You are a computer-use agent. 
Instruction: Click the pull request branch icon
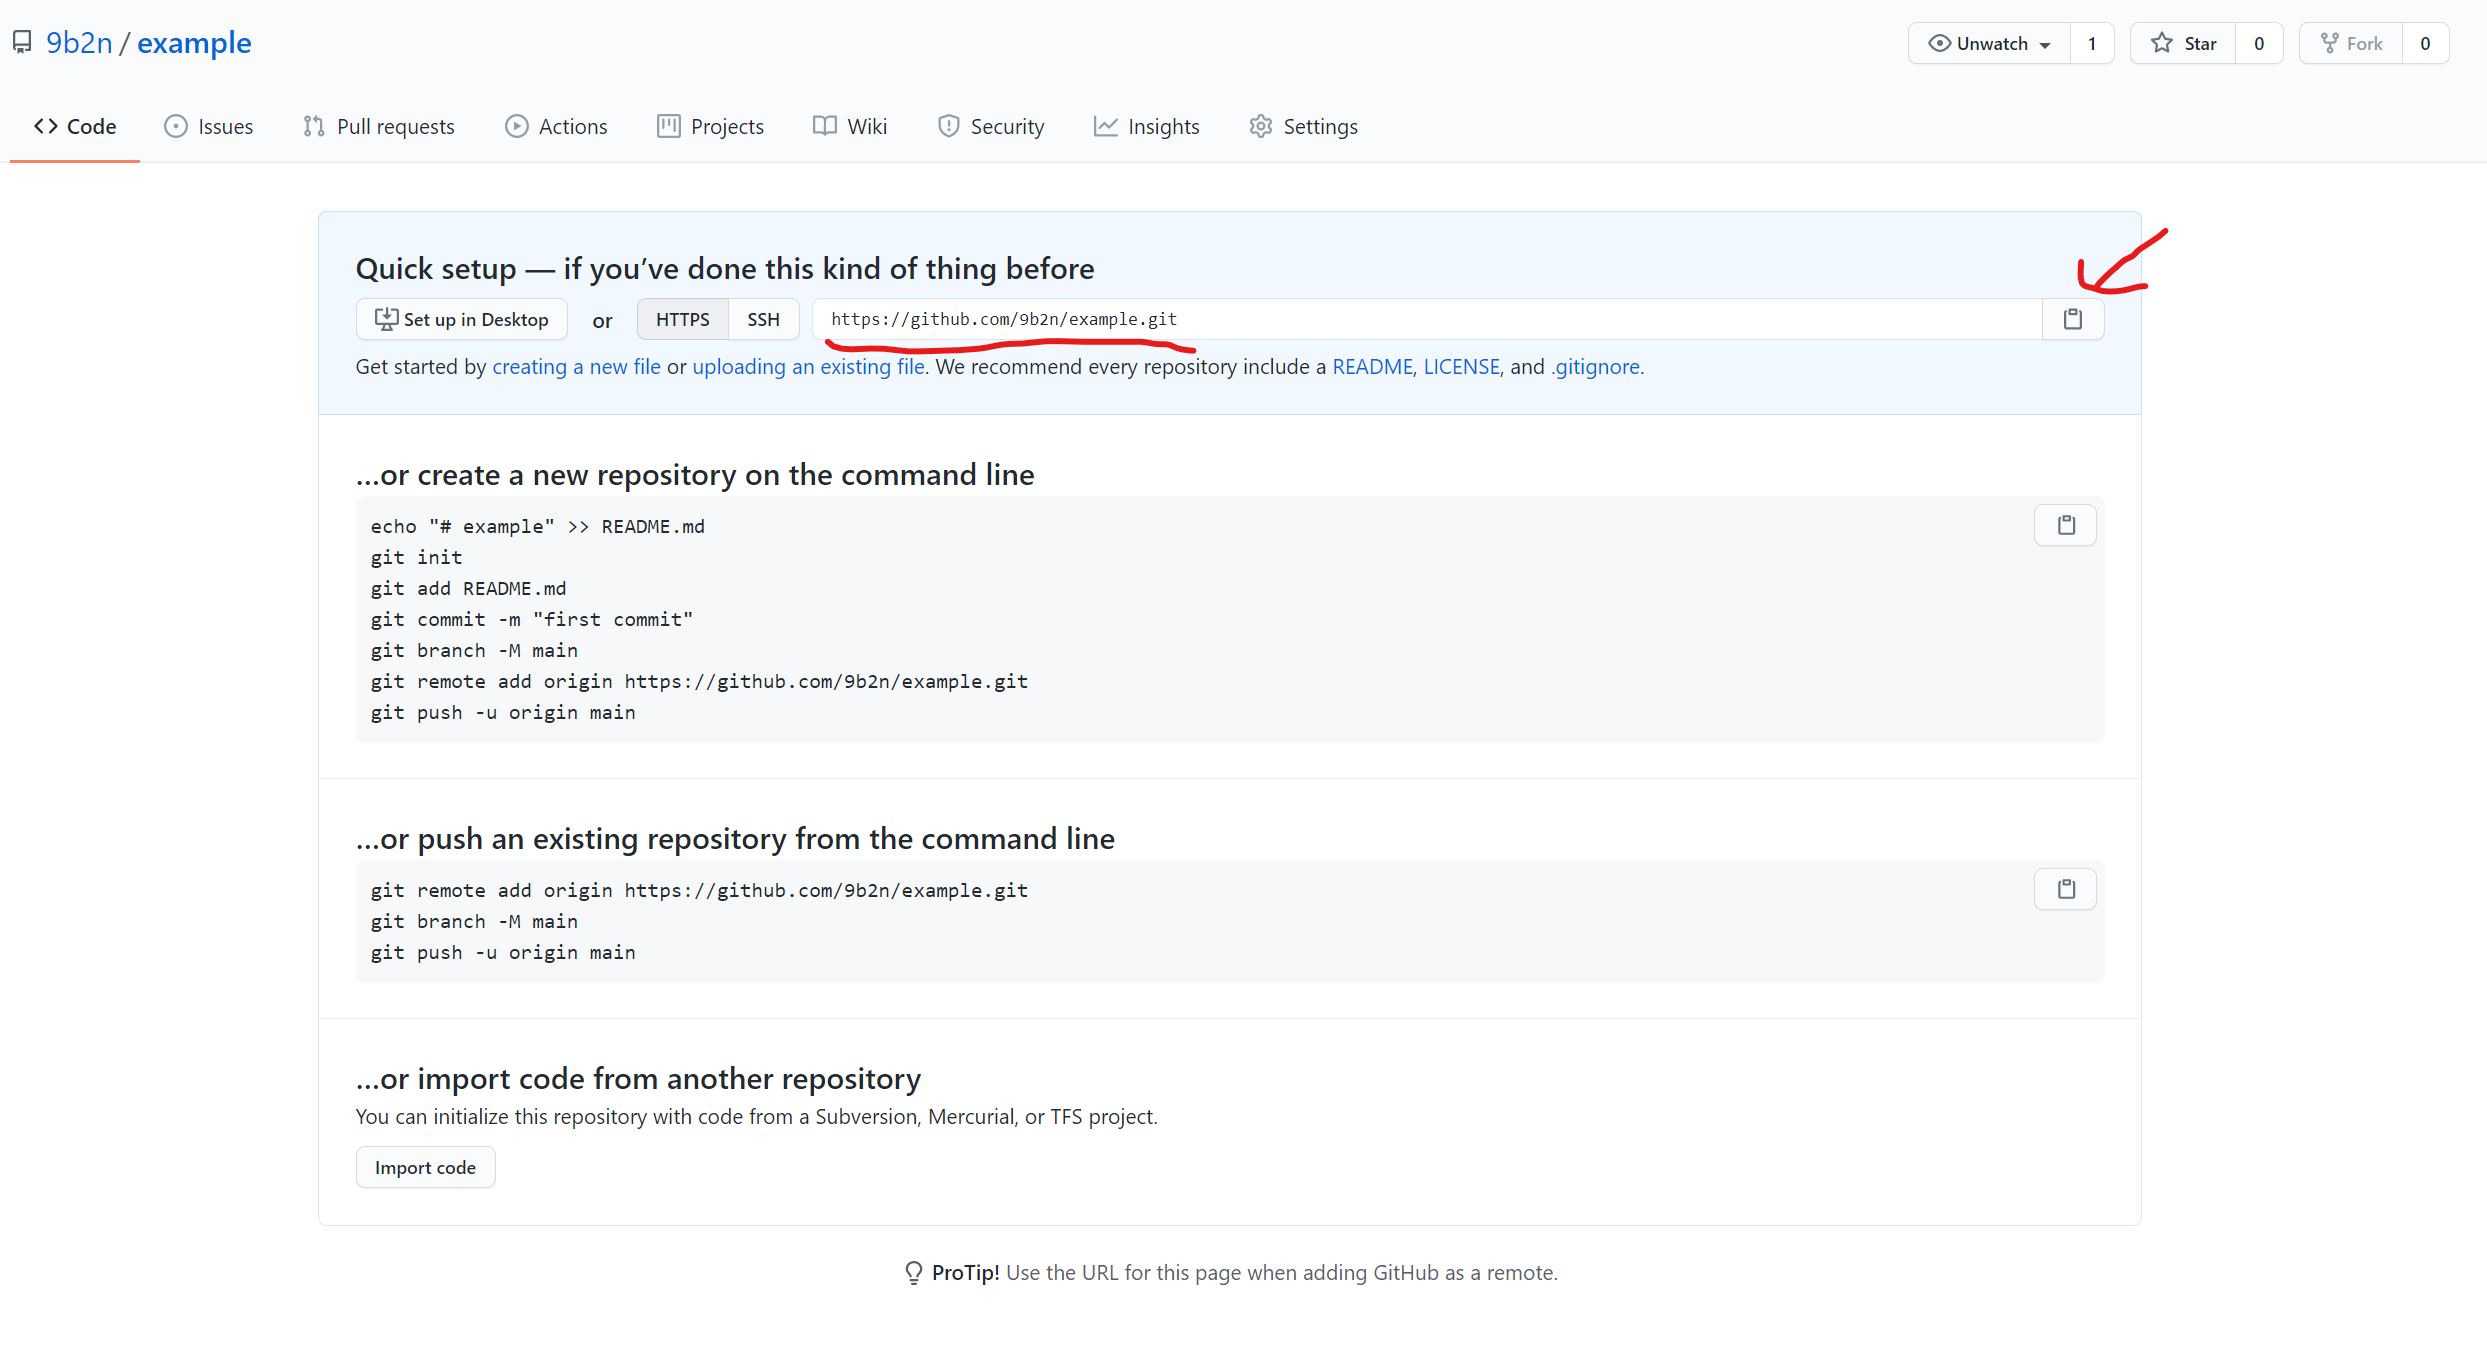pyautogui.click(x=314, y=126)
